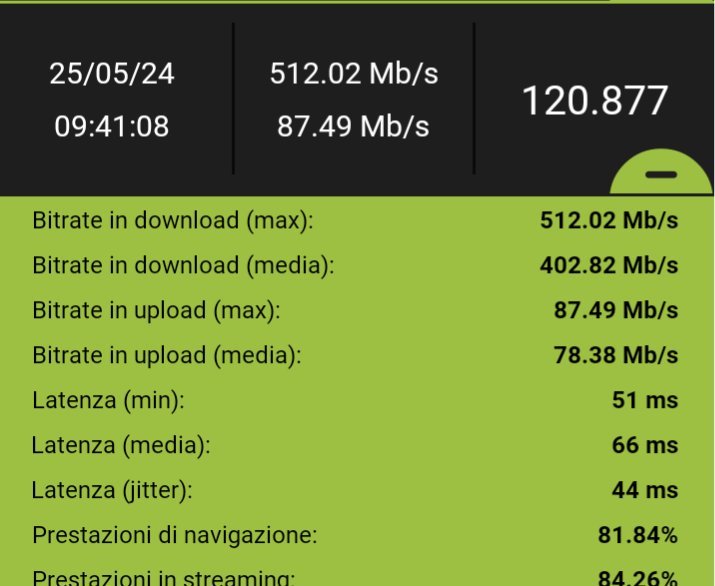715x586 pixels.
Task: Click the 78.38 Mb/s average upload value
Action: pos(615,355)
